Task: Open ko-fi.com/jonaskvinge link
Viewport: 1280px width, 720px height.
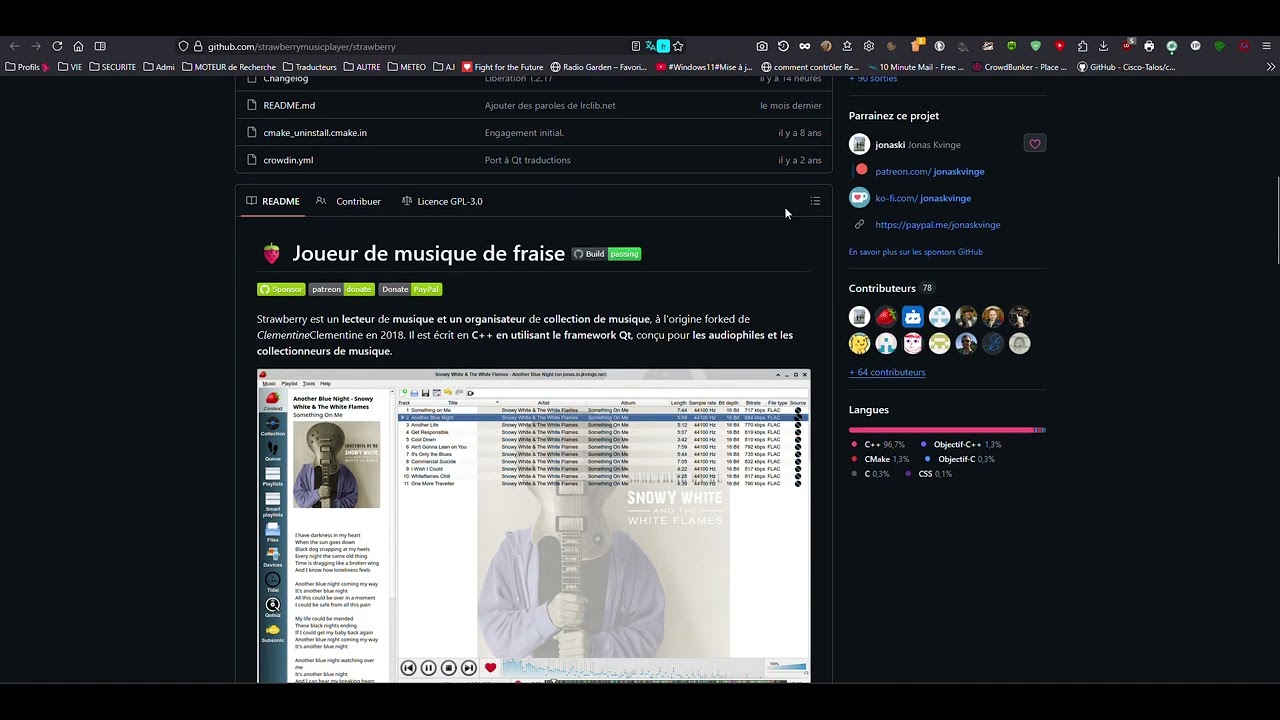Action: (923, 198)
